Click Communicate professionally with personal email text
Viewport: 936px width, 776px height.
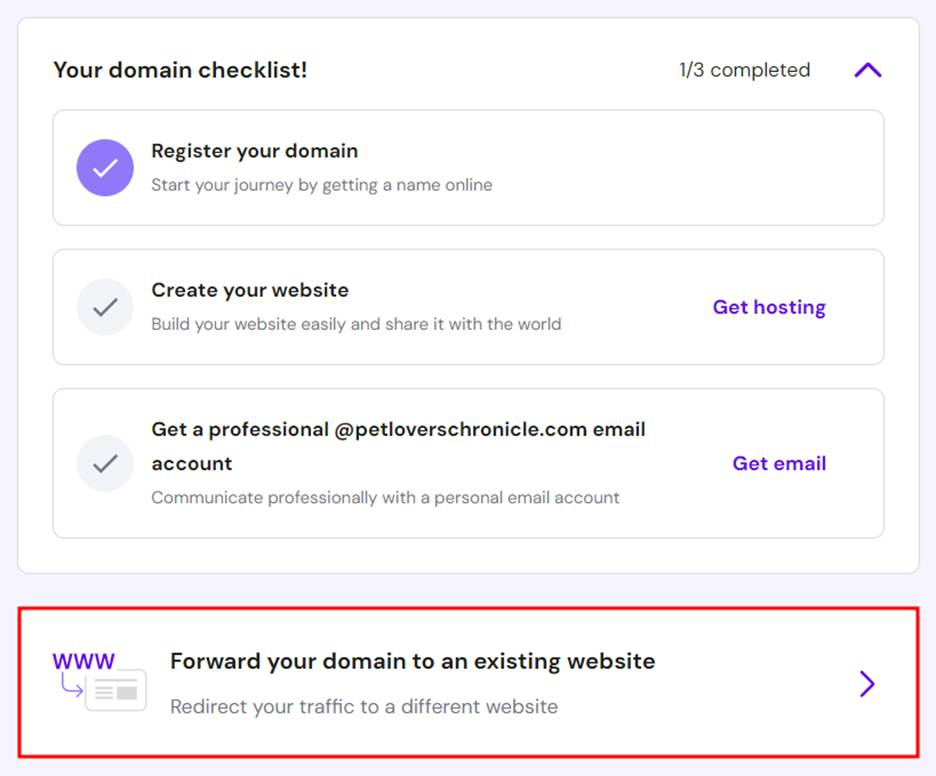pos(385,497)
